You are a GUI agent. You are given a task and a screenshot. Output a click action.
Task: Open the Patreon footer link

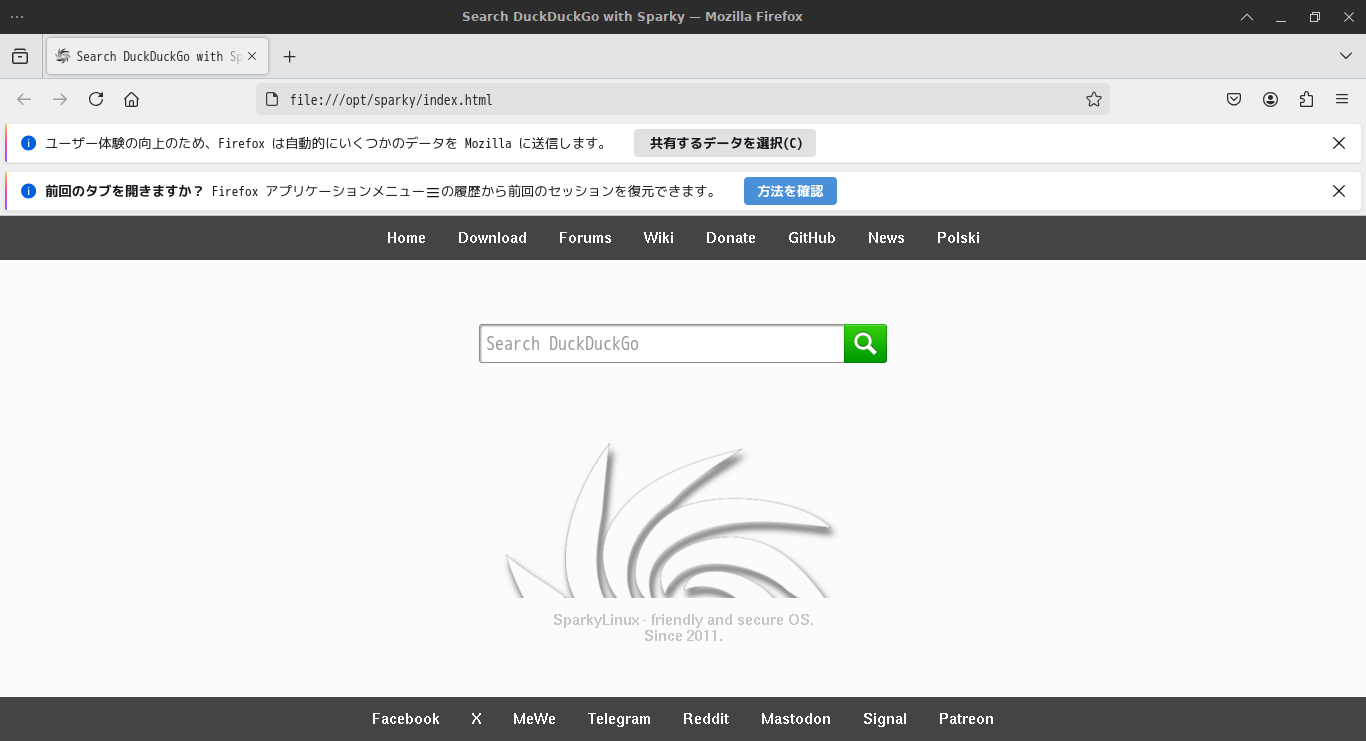(x=966, y=719)
